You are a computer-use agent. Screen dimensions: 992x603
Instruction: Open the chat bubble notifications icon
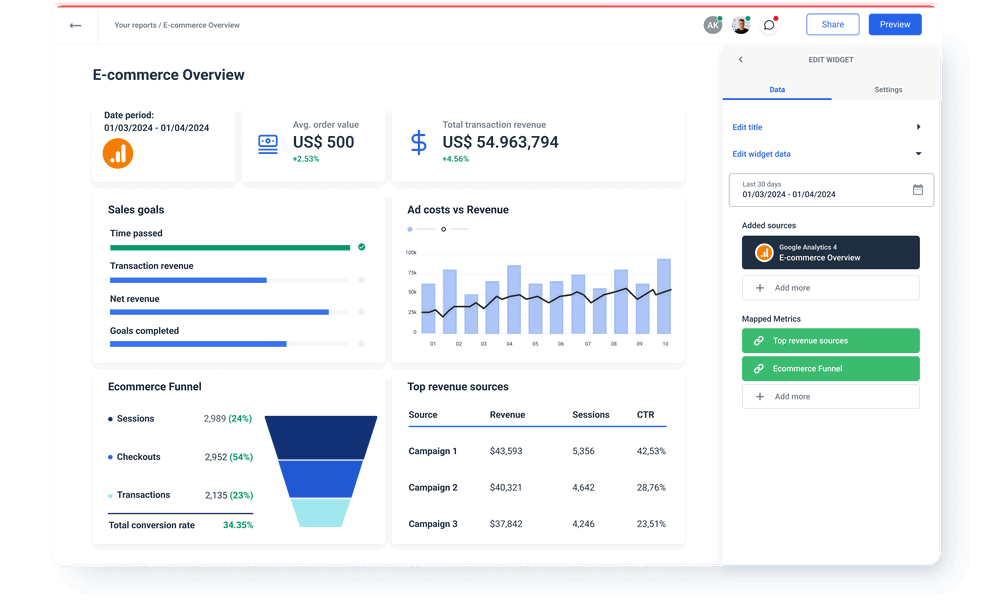(x=768, y=24)
